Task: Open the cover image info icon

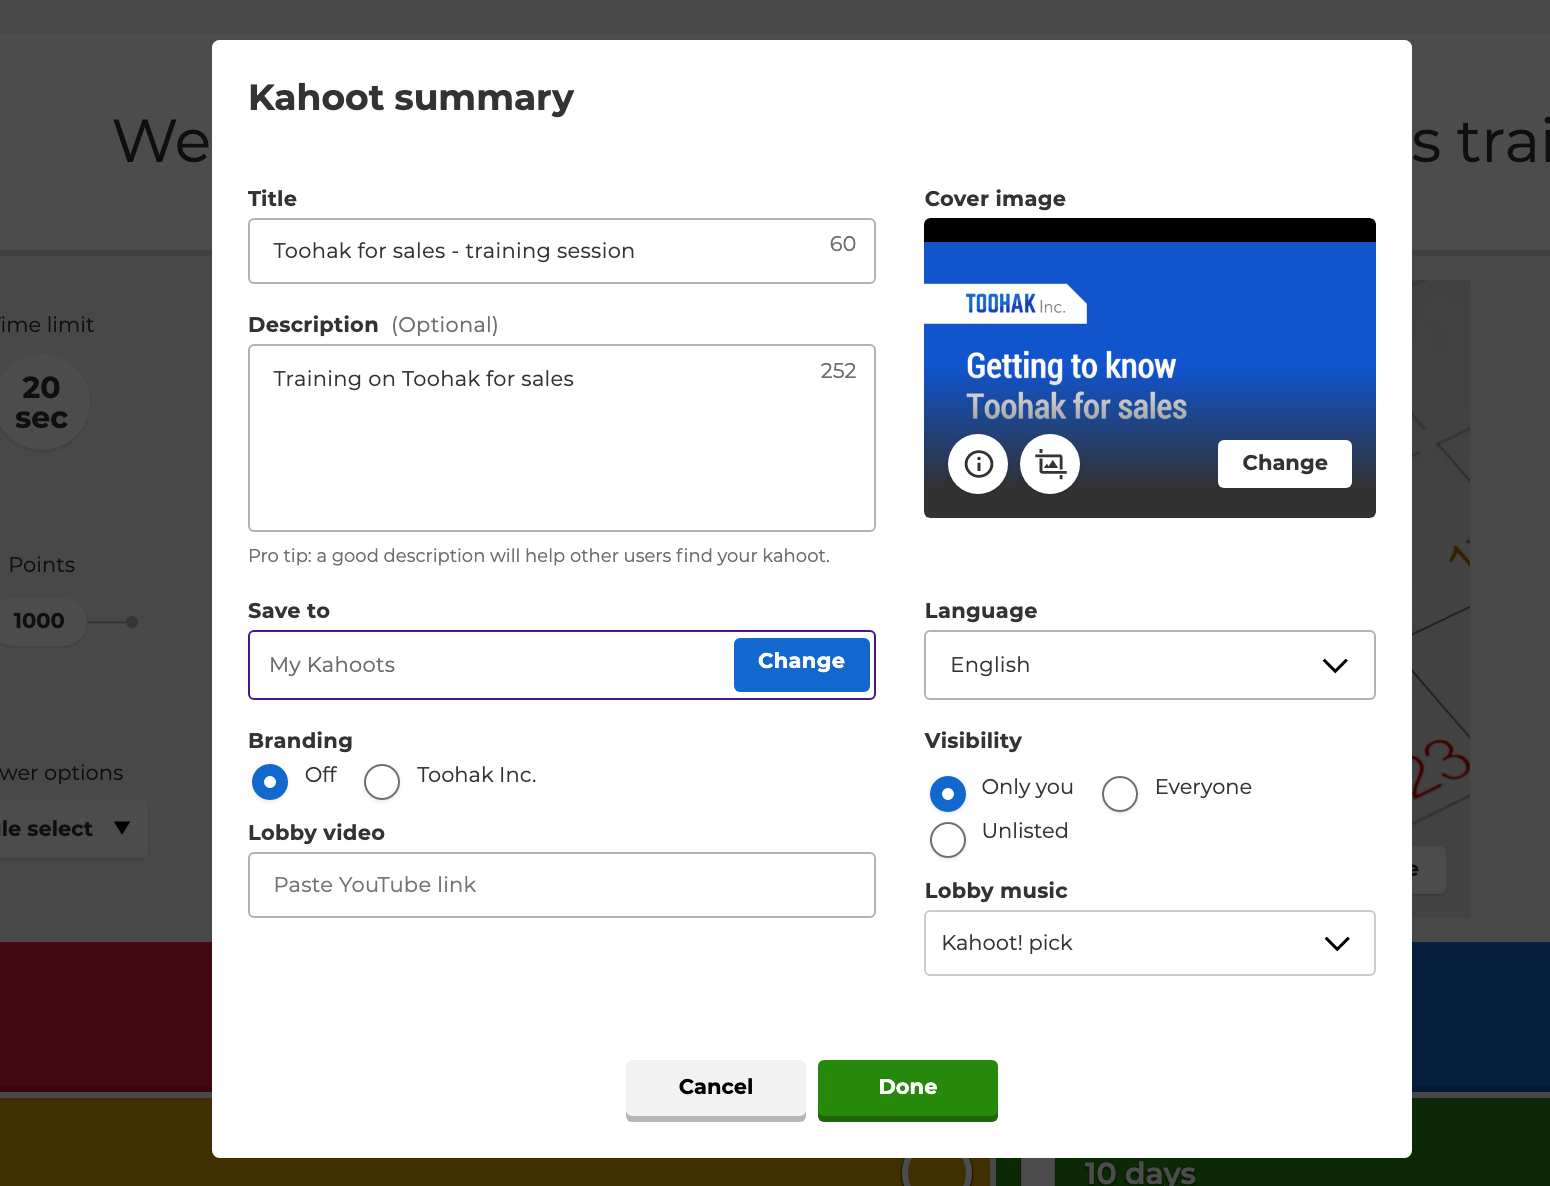Action: click(x=978, y=464)
